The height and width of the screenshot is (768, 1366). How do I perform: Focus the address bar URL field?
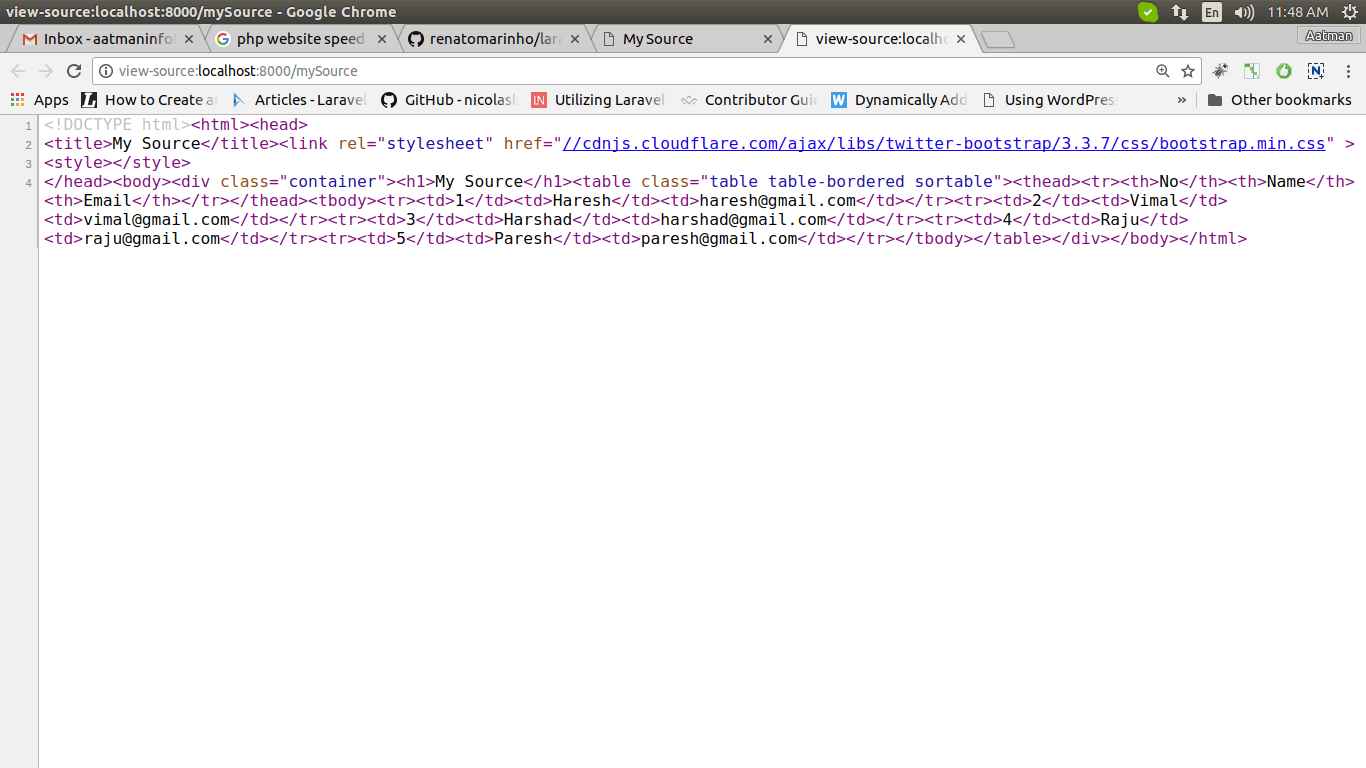(630, 71)
